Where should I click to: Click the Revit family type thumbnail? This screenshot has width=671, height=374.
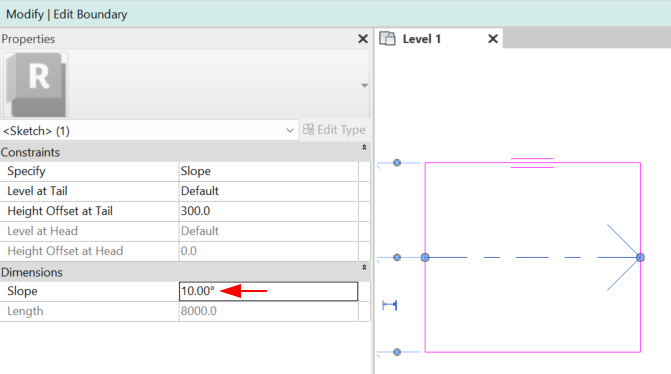click(x=36, y=85)
